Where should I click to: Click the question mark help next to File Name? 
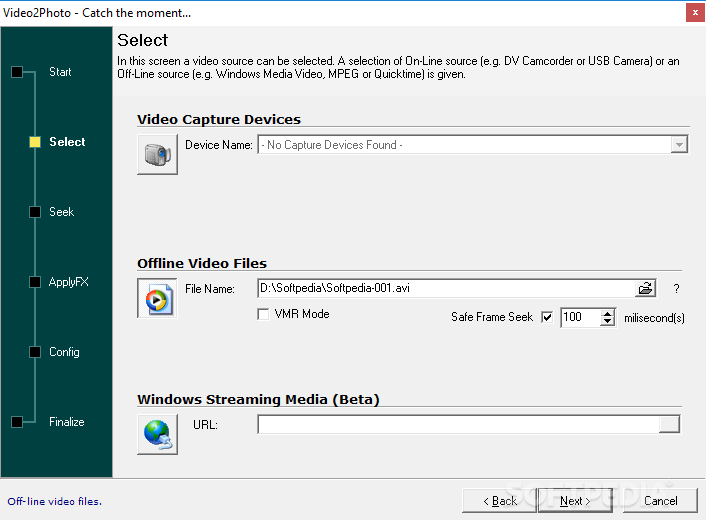pos(676,289)
